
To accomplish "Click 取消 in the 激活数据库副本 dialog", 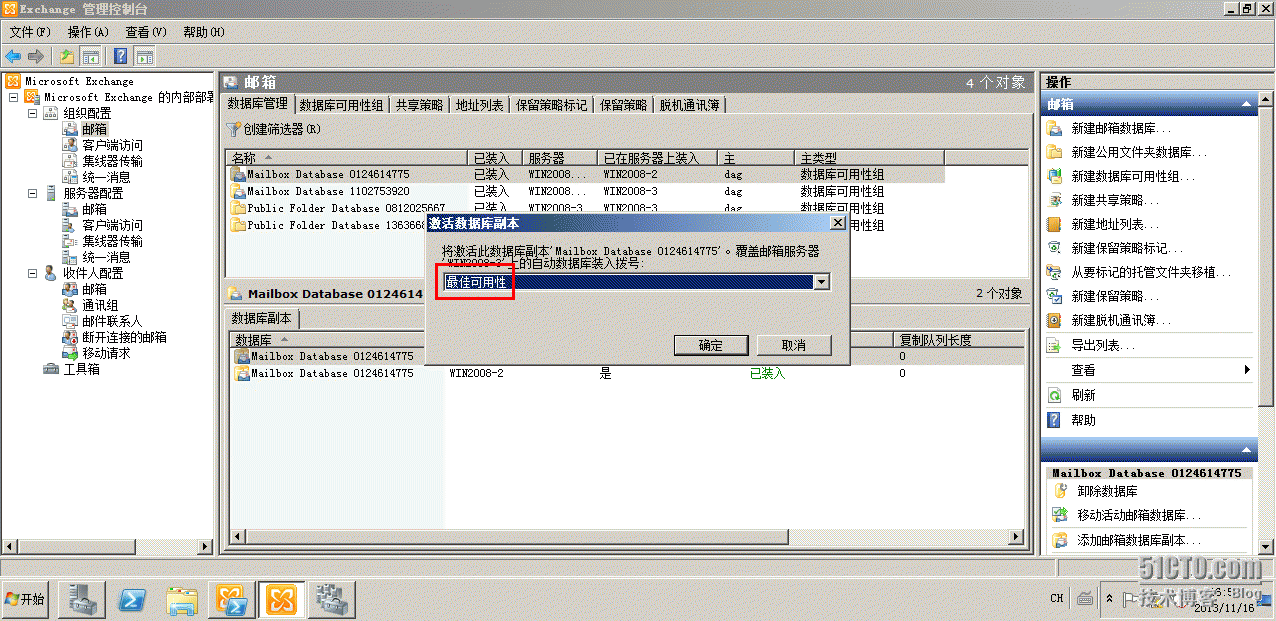I will (793, 345).
